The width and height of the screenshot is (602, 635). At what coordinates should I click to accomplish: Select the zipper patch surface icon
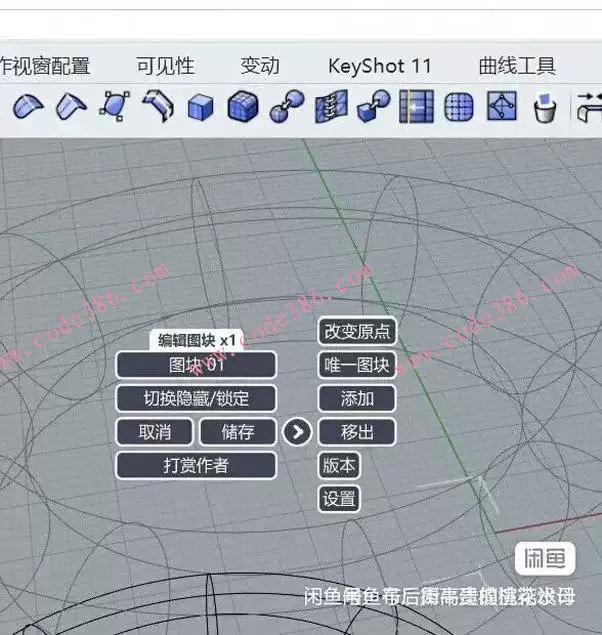[x=331, y=107]
